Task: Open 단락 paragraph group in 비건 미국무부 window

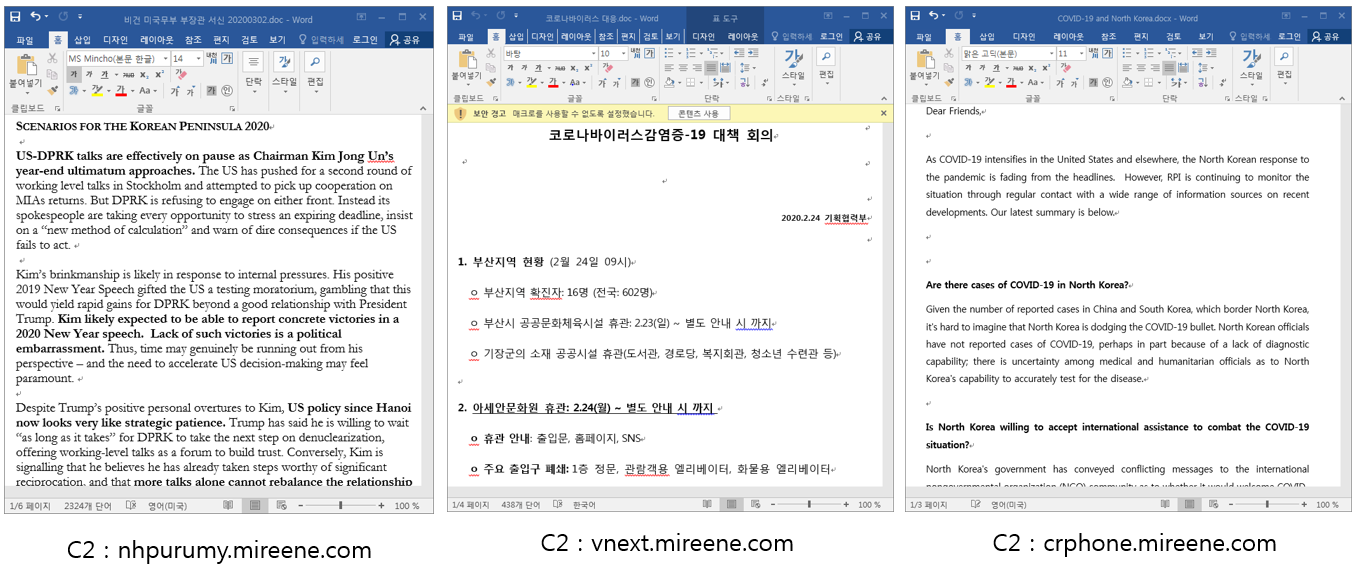Action: [253, 73]
